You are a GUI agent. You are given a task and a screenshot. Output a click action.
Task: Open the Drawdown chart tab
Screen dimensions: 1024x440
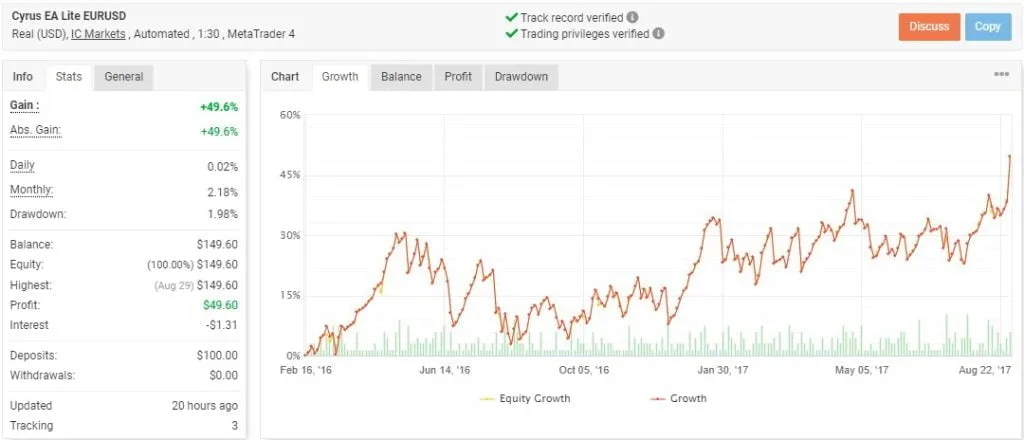click(x=521, y=77)
